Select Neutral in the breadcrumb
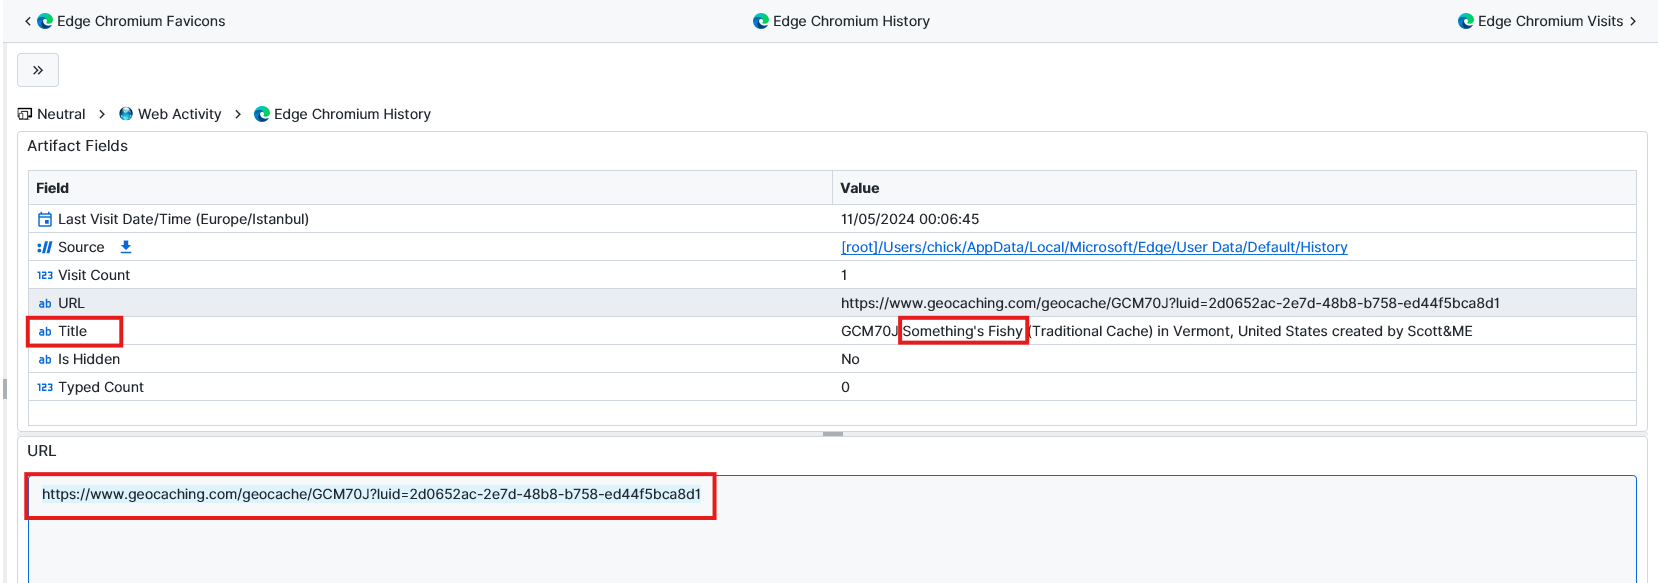 tap(61, 114)
